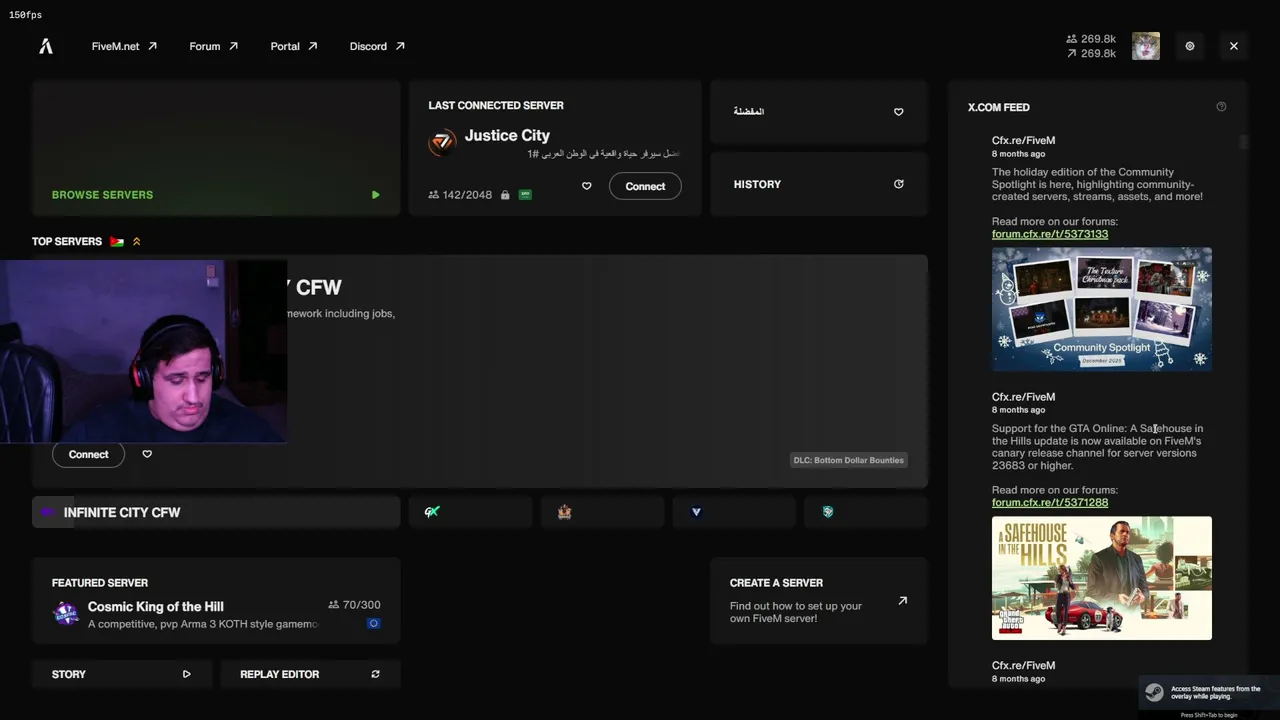This screenshot has width=1280, height=720.
Task: Open CREATE A SERVER guide
Action: click(819, 601)
